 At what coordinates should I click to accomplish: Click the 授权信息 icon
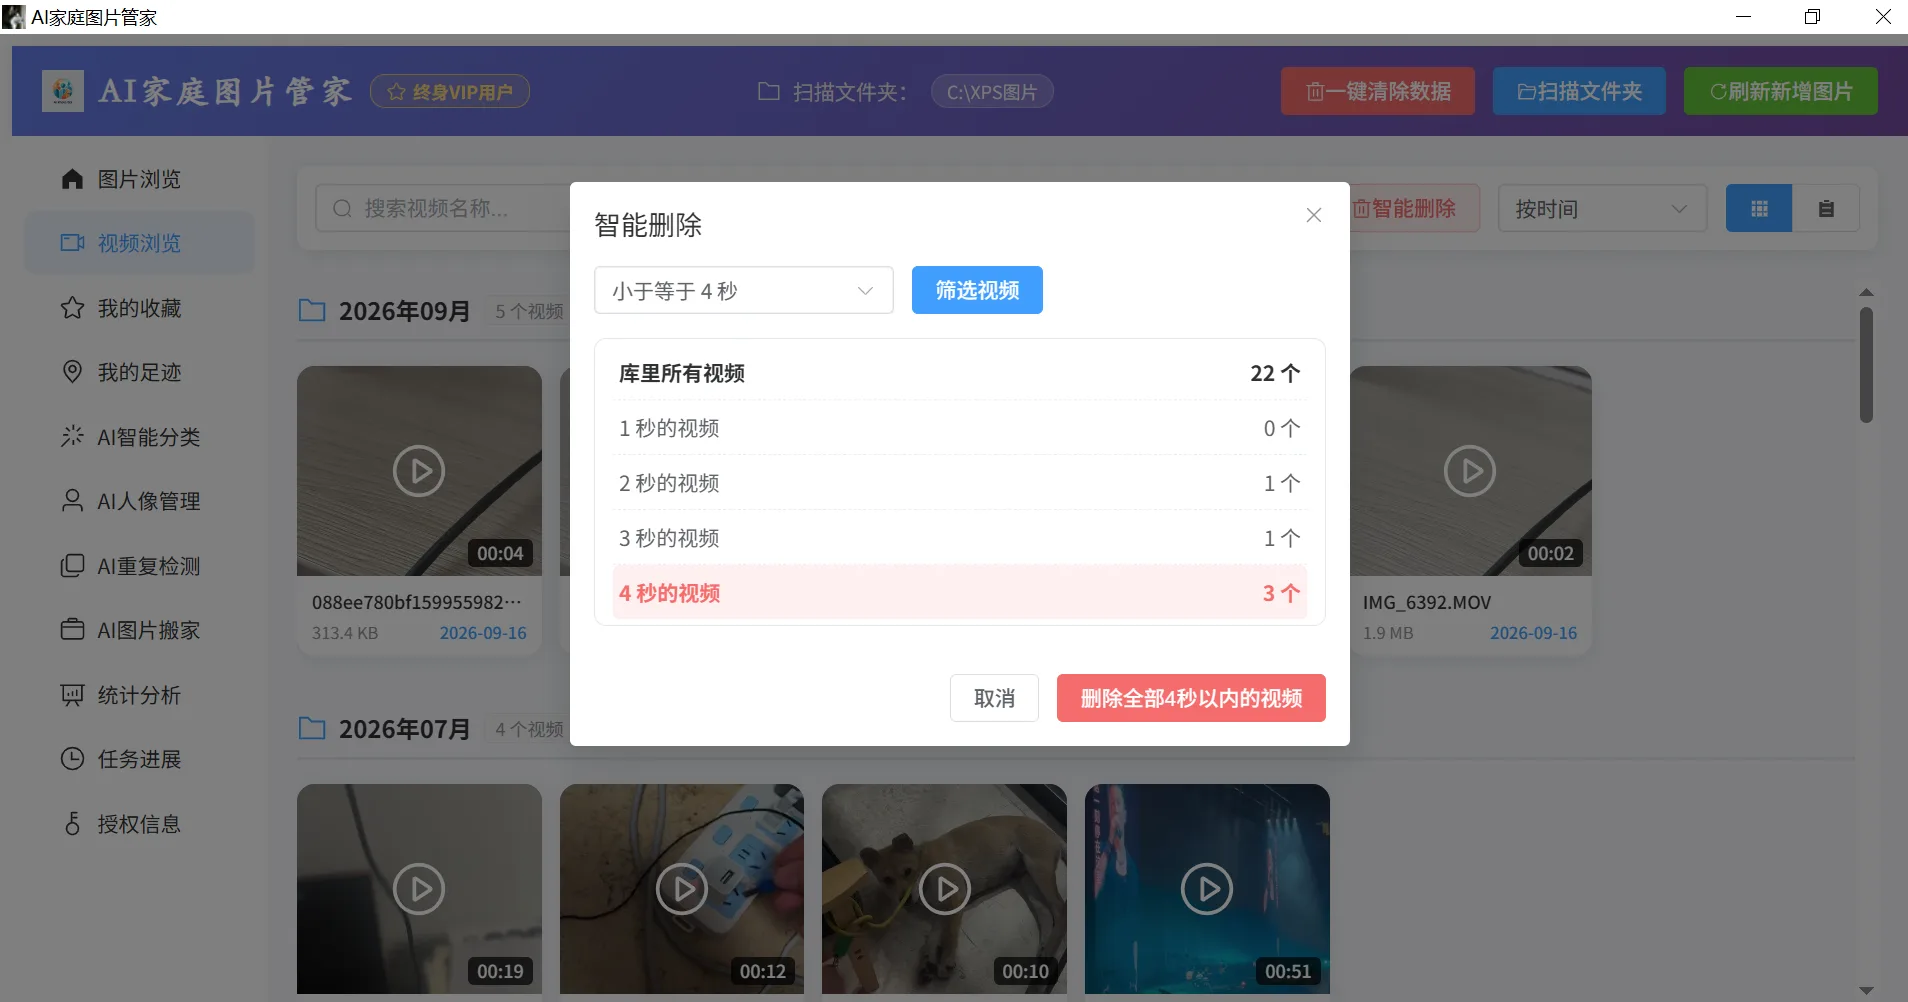[x=72, y=823]
